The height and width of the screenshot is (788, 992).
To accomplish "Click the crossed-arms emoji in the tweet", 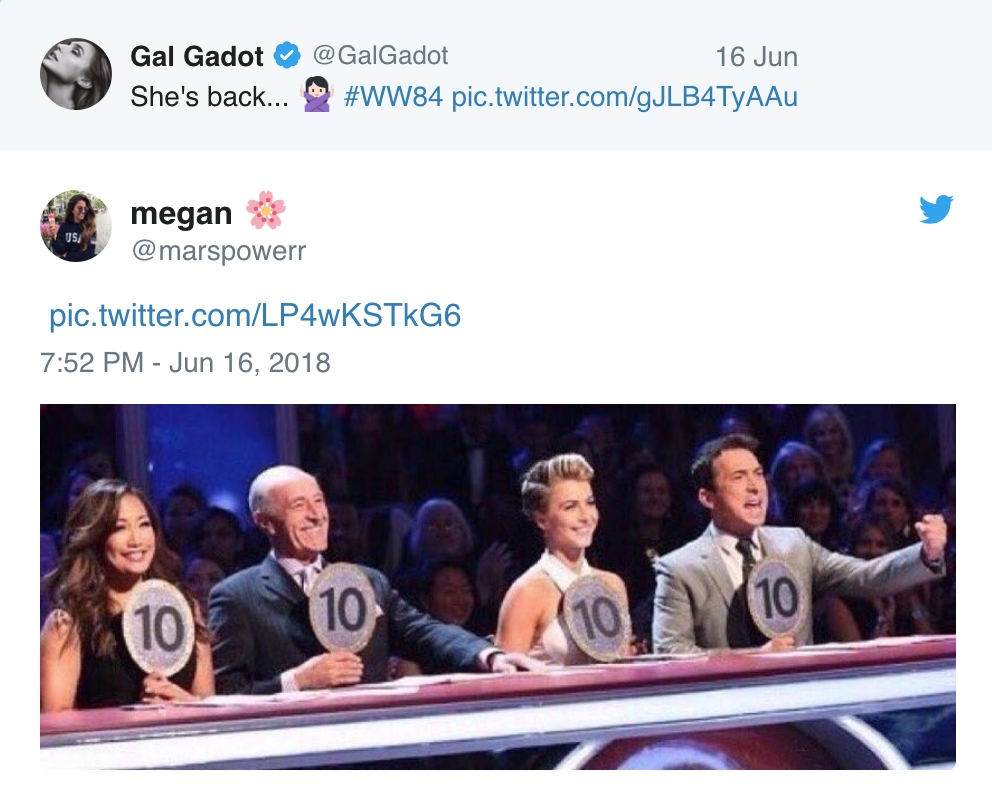I will (316, 98).
